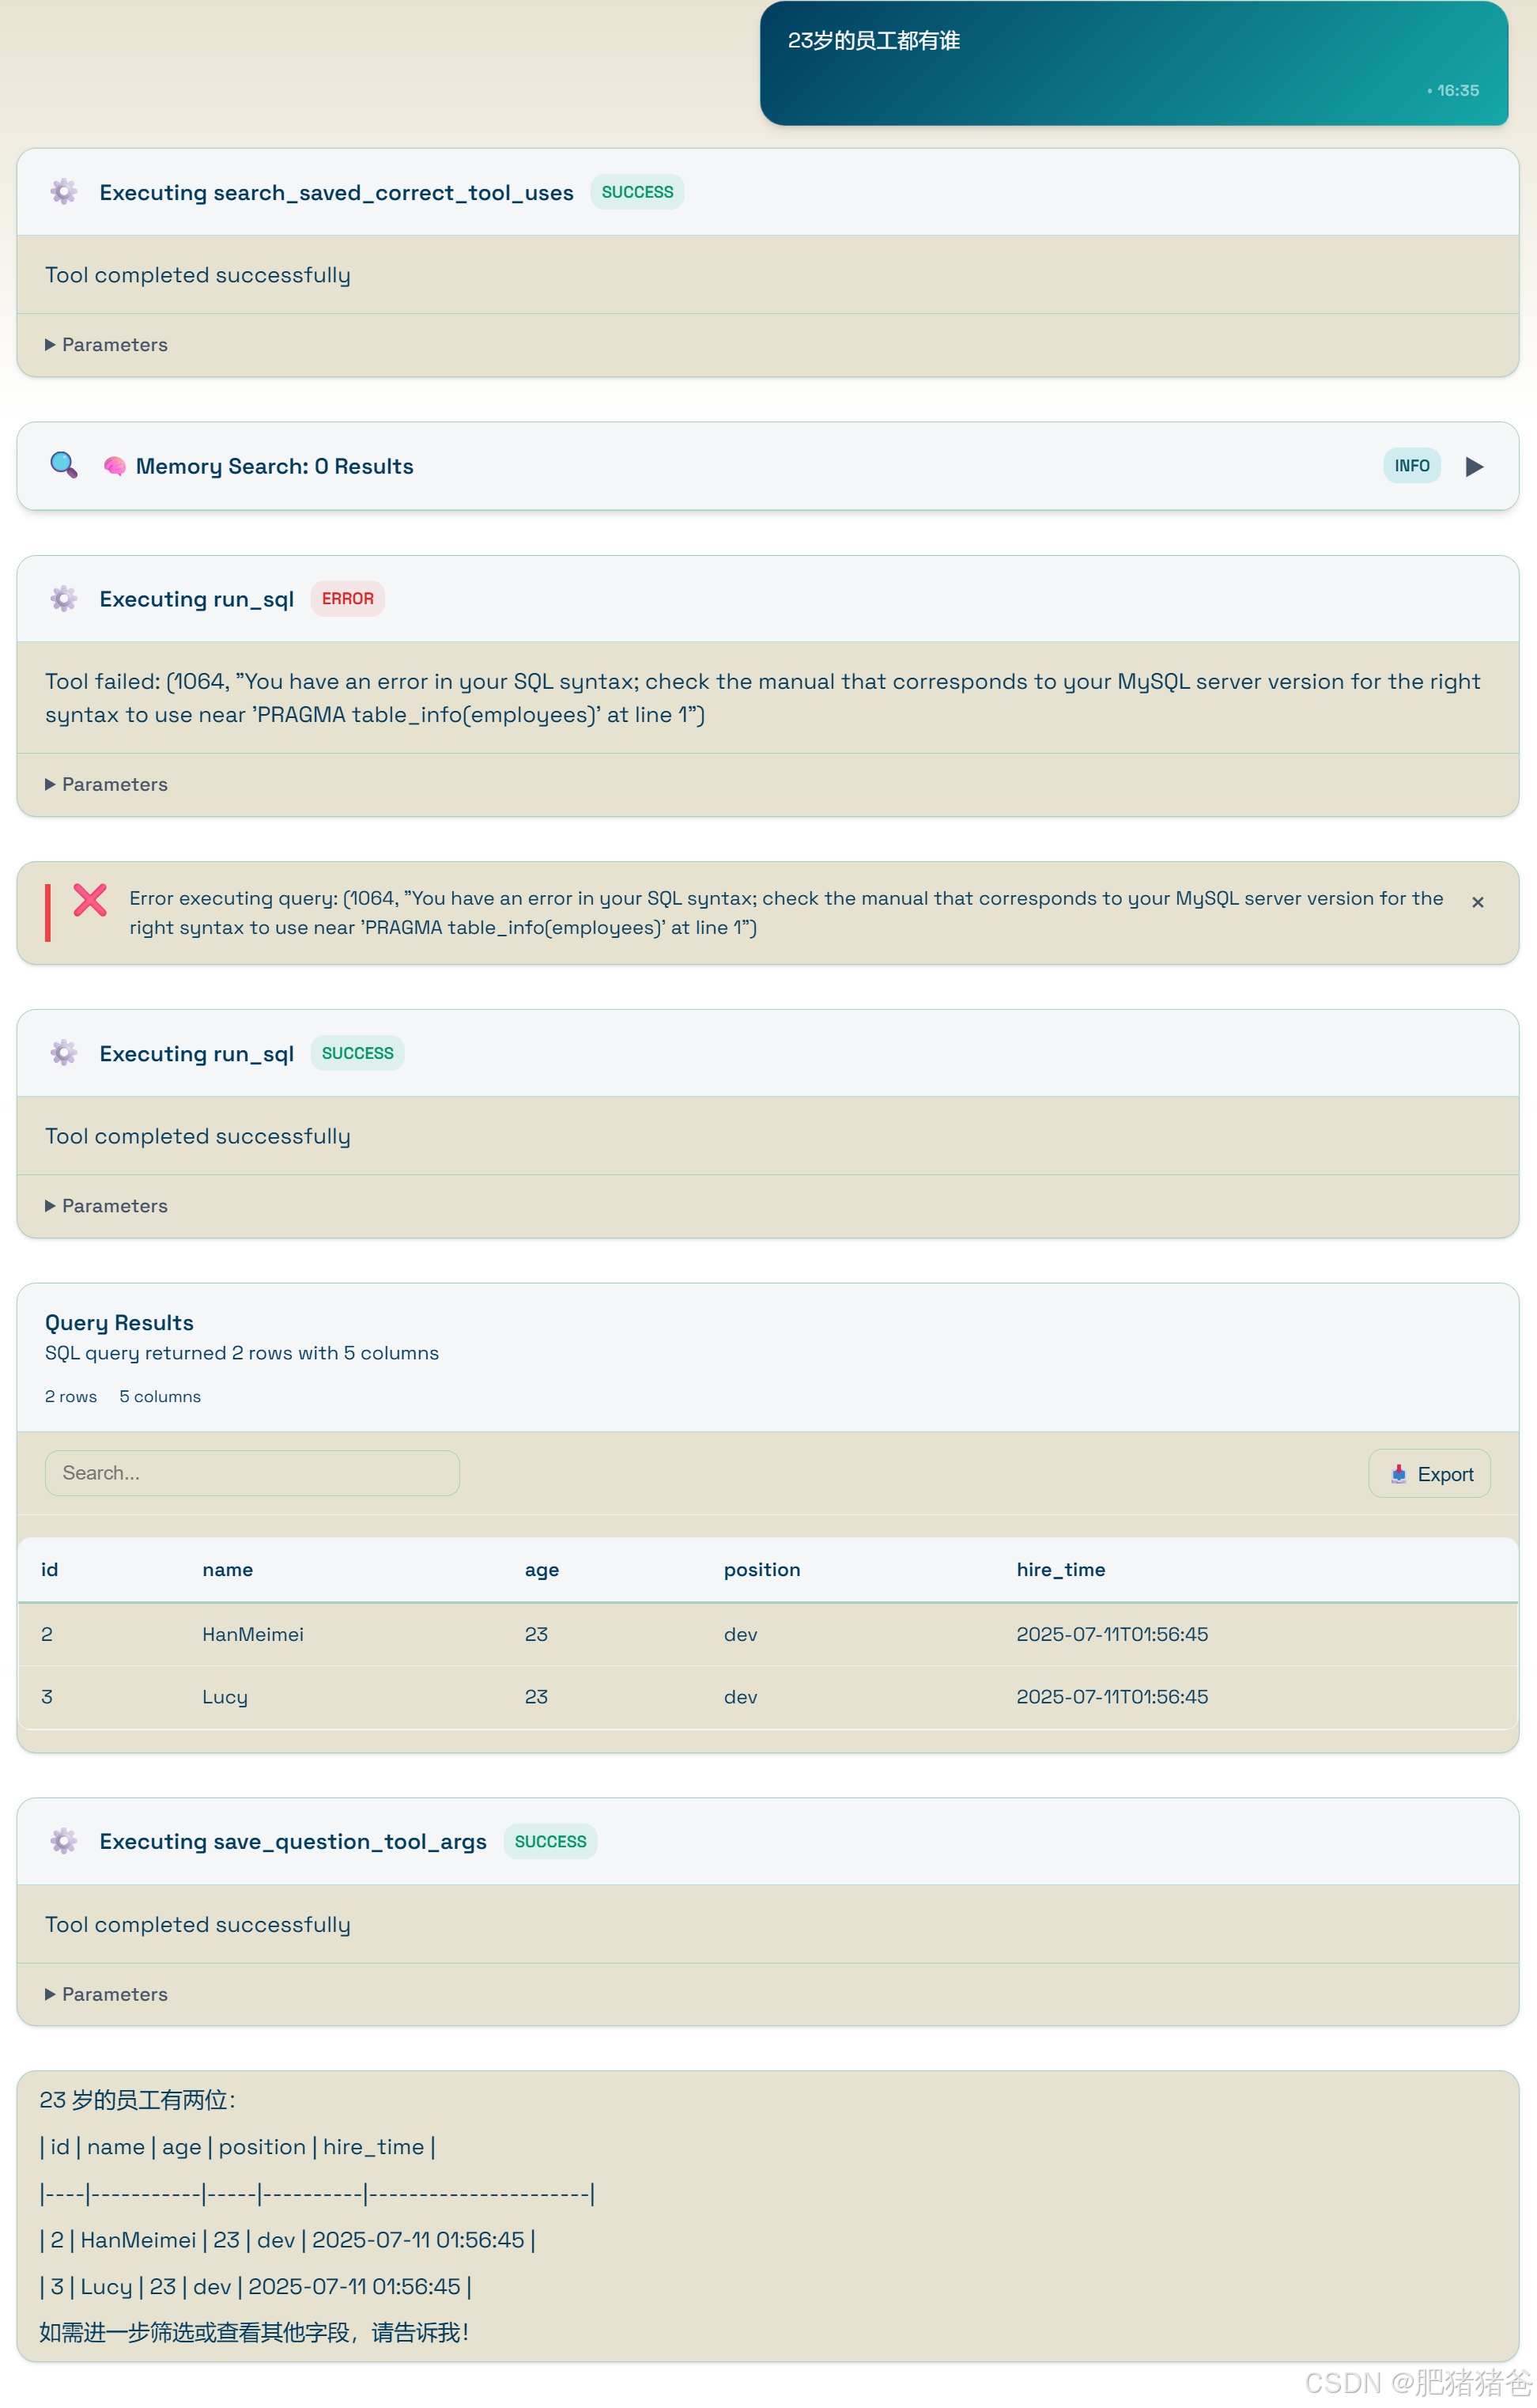Click the age column header
Image resolution: width=1537 pixels, height=2408 pixels.
(x=541, y=1569)
